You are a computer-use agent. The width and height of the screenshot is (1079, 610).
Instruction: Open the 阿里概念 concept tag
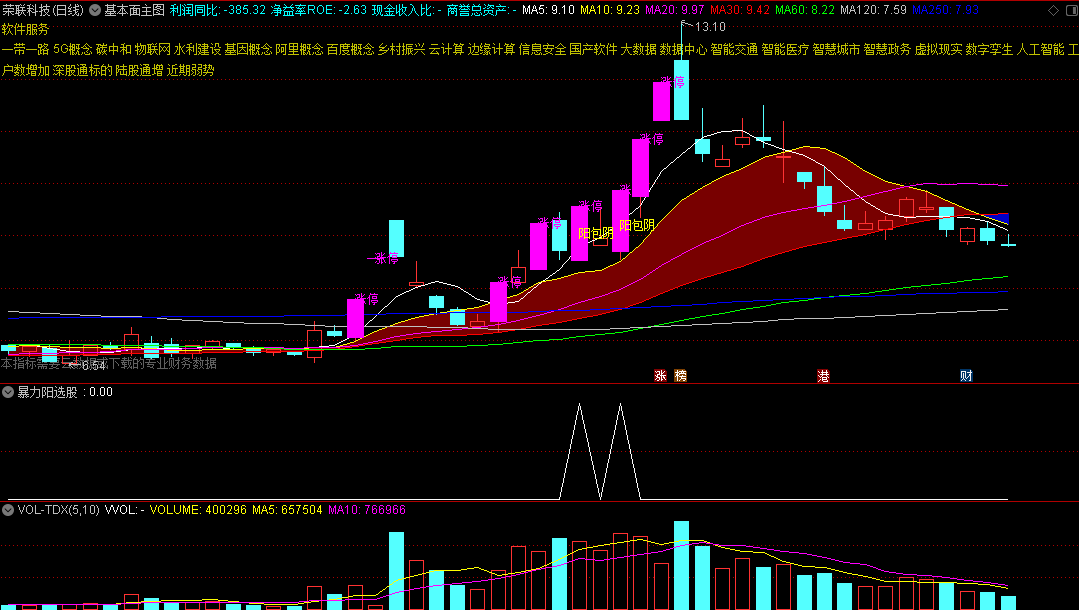(299, 50)
